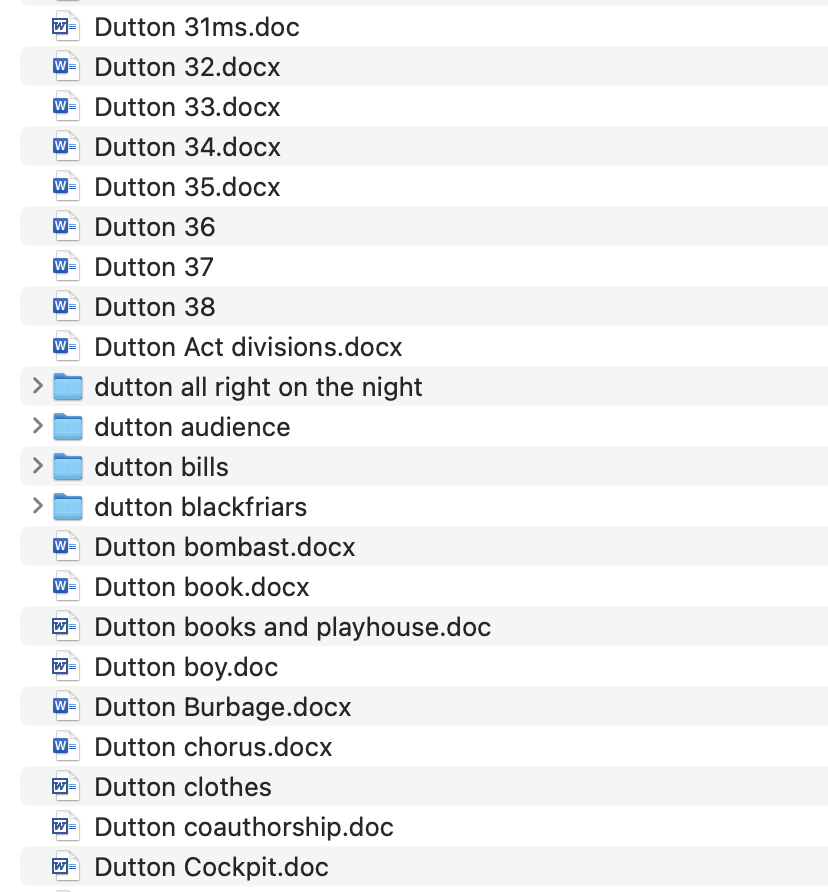This screenshot has width=828, height=892.
Task: Click the dutton audience folder icon
Action: click(x=68, y=427)
